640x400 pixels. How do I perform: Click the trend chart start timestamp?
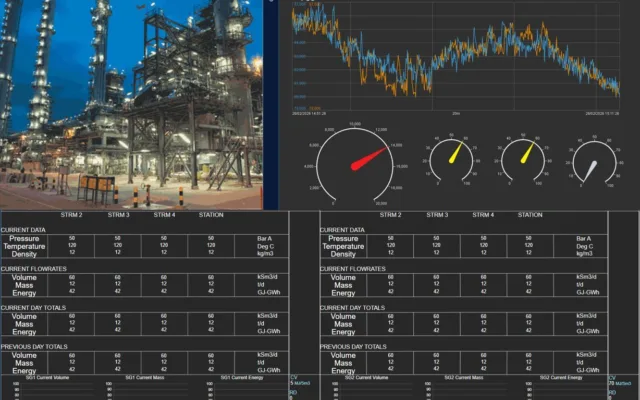pyautogui.click(x=309, y=115)
